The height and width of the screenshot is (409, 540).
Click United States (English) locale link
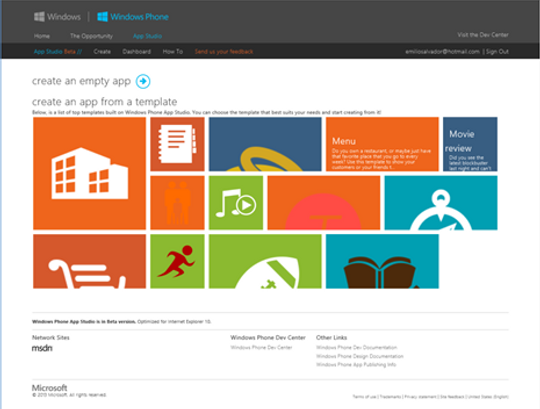pyautogui.click(x=488, y=397)
